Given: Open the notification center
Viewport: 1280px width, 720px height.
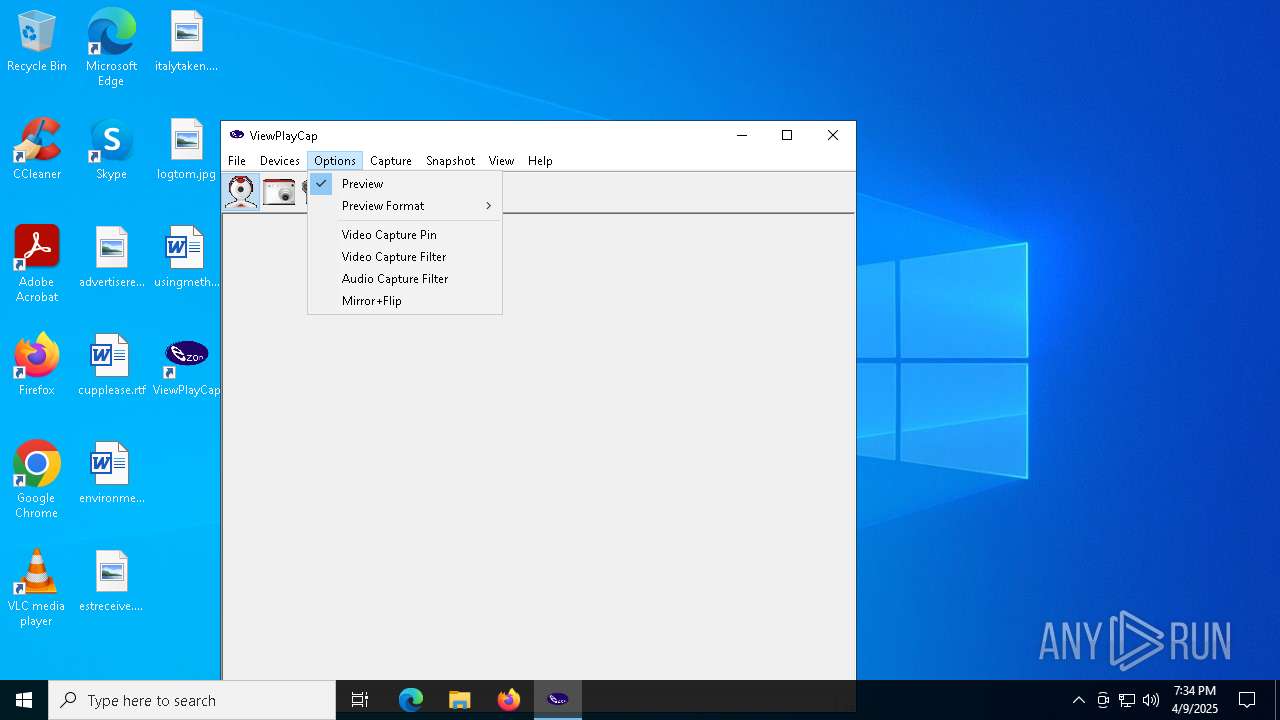Looking at the screenshot, I should pyautogui.click(x=1247, y=700).
